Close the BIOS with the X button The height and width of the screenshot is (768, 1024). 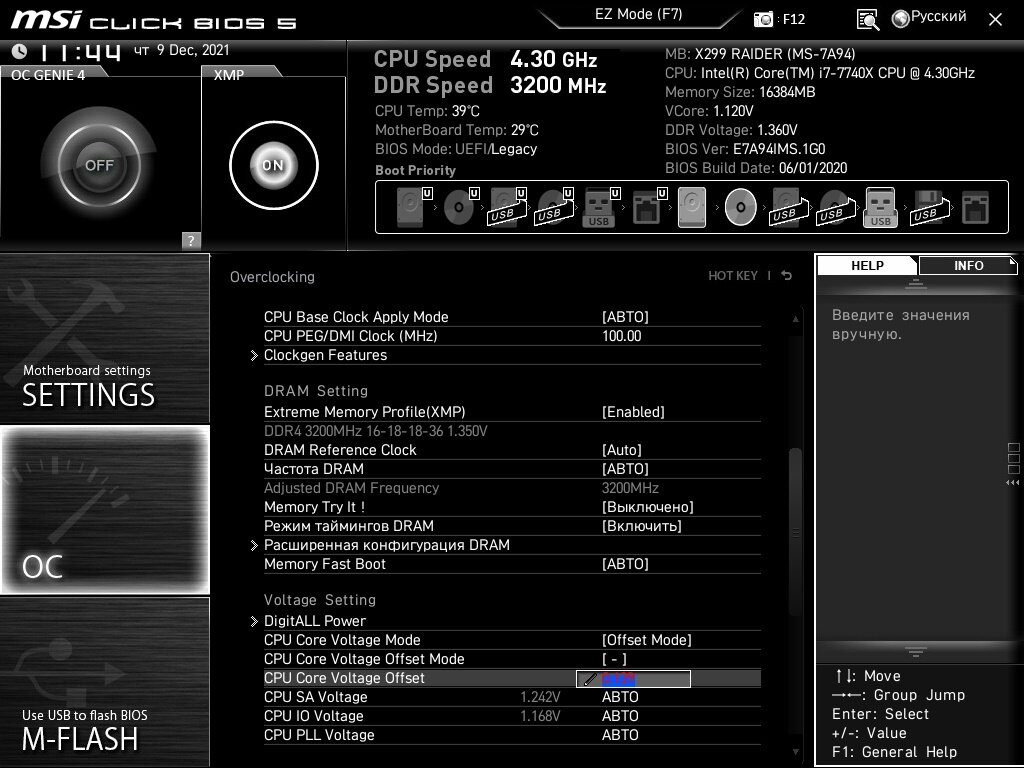point(995,20)
